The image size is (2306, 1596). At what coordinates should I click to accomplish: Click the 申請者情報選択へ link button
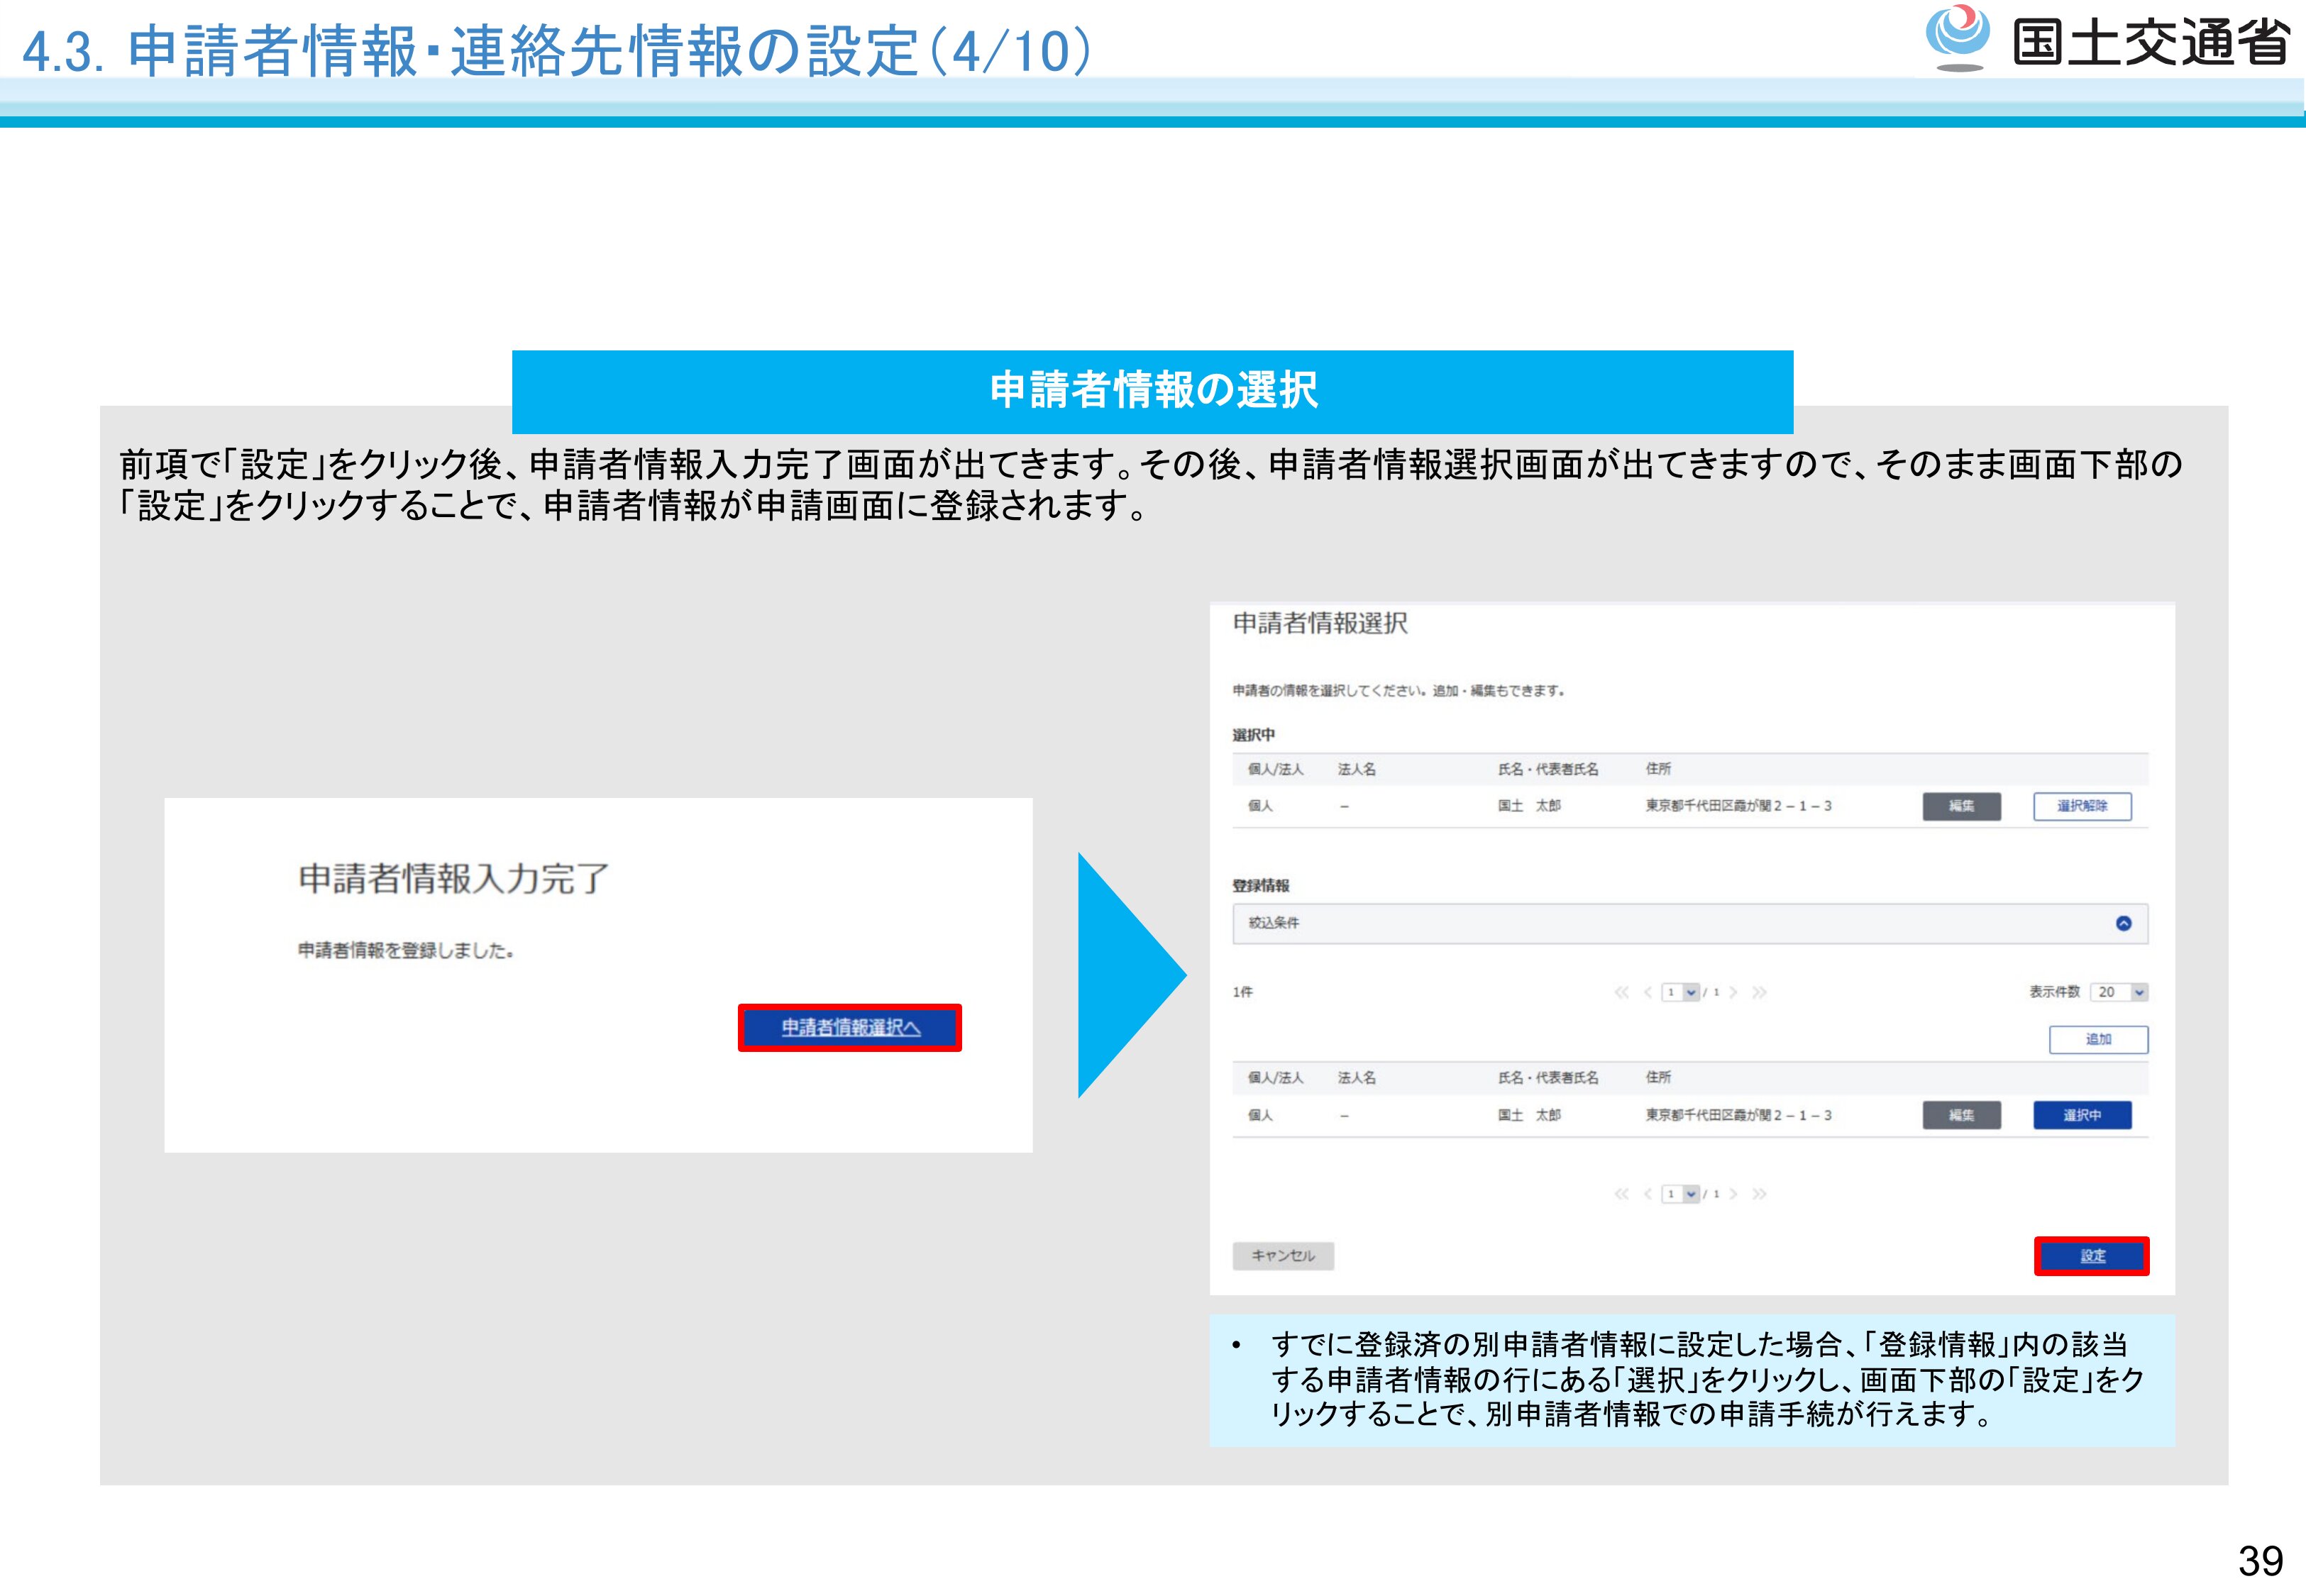(850, 1027)
